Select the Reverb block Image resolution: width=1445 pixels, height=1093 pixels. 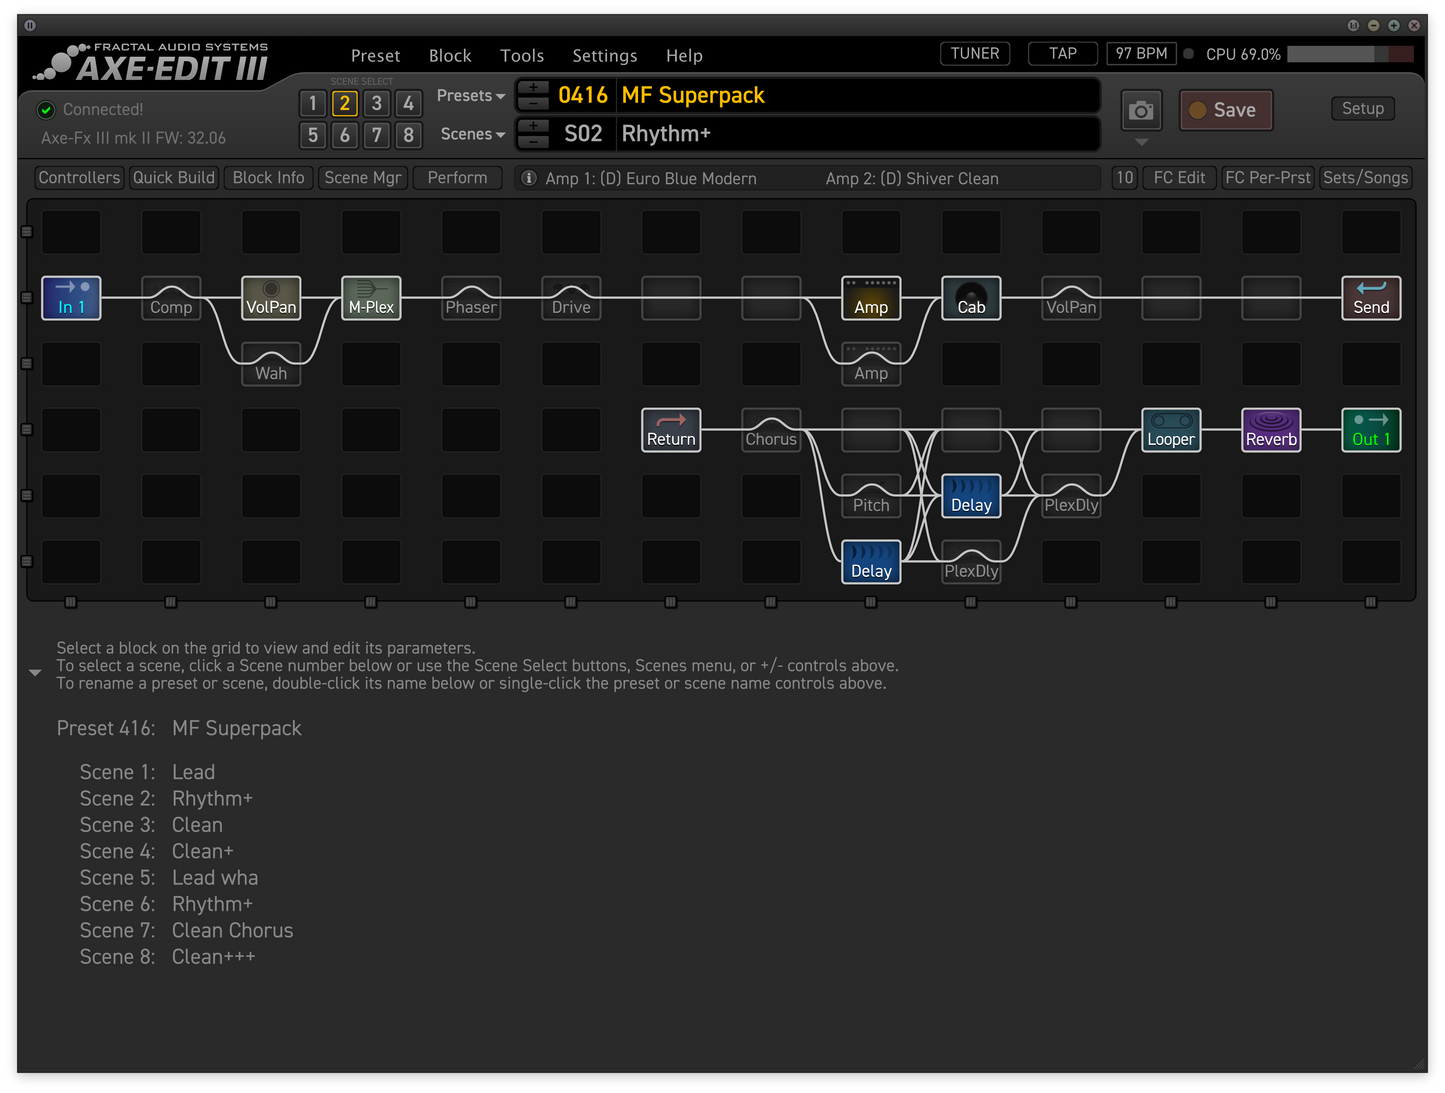tap(1271, 430)
